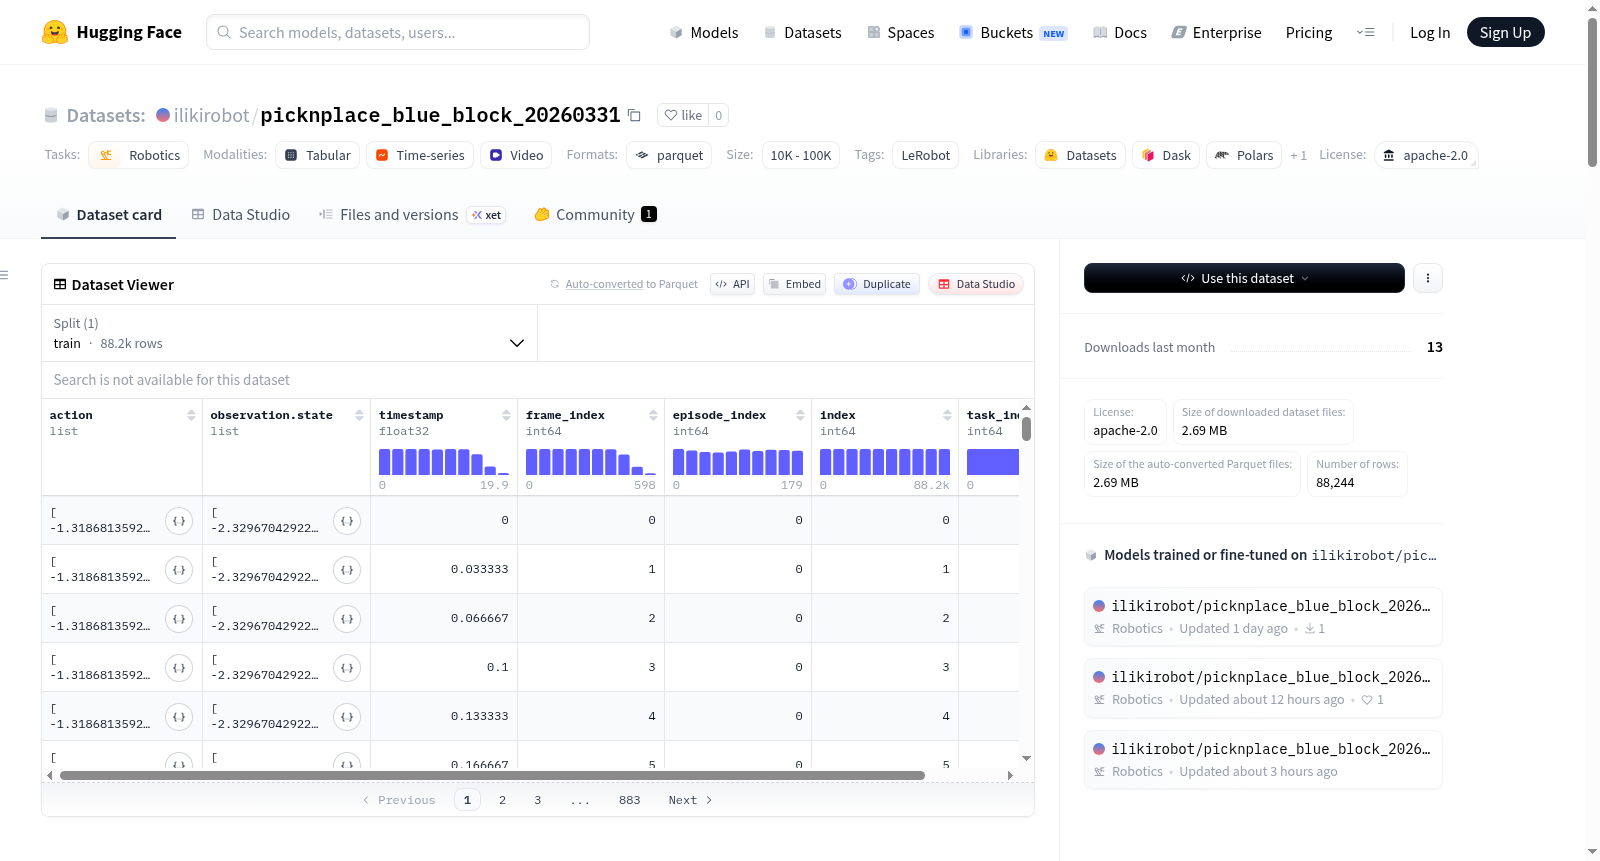Copy dataset name with the copy icon
This screenshot has height=861, width=1600.
(634, 115)
